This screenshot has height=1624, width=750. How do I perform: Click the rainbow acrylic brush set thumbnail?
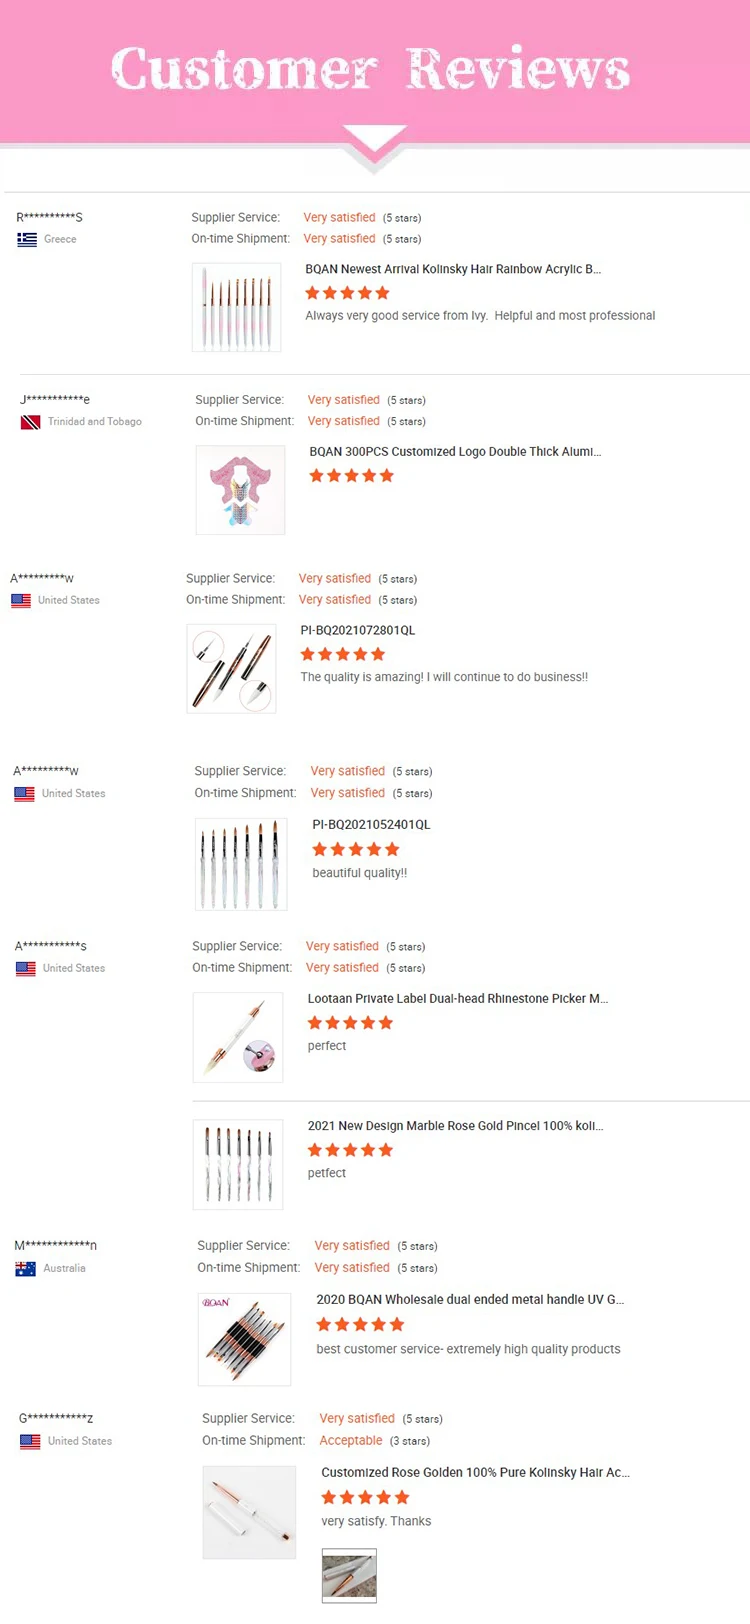pyautogui.click(x=236, y=307)
